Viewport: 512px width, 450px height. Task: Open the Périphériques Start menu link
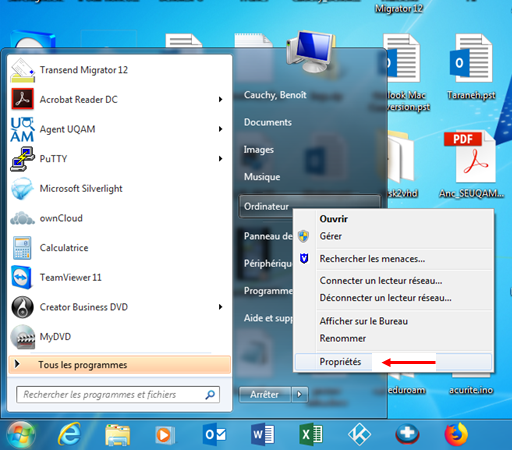click(268, 264)
